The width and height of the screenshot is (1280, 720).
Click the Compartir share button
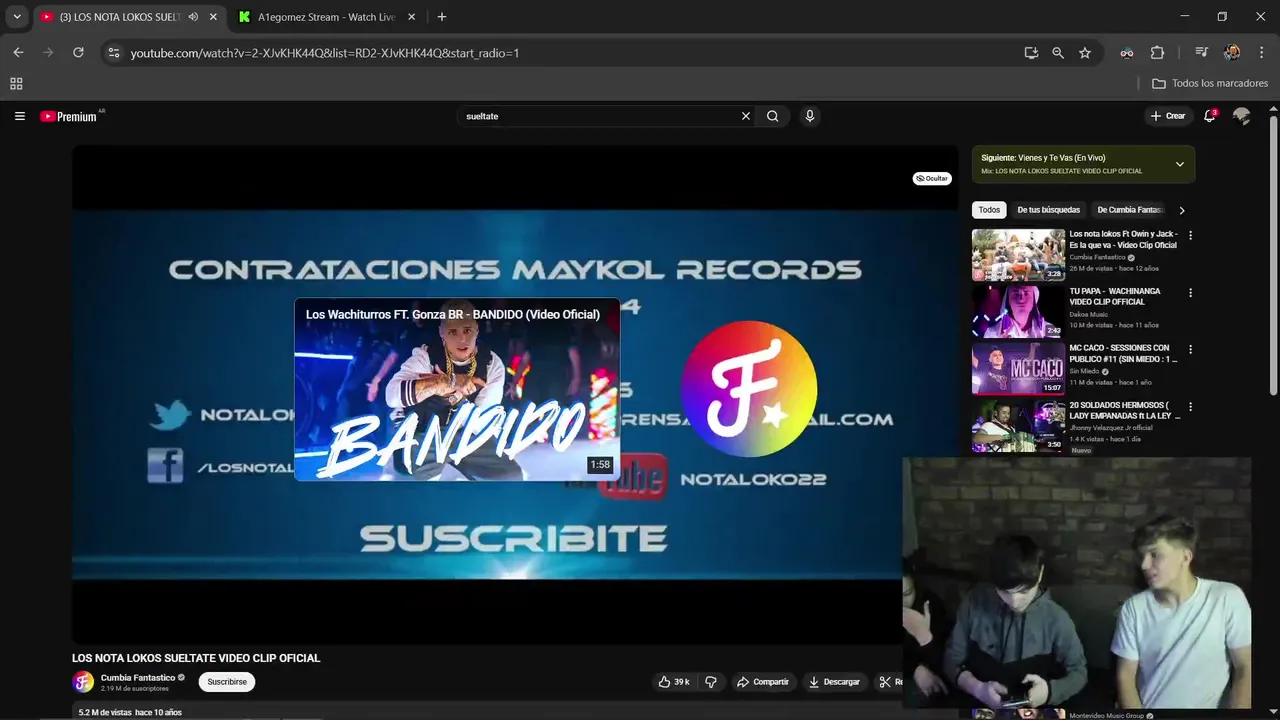pos(762,682)
